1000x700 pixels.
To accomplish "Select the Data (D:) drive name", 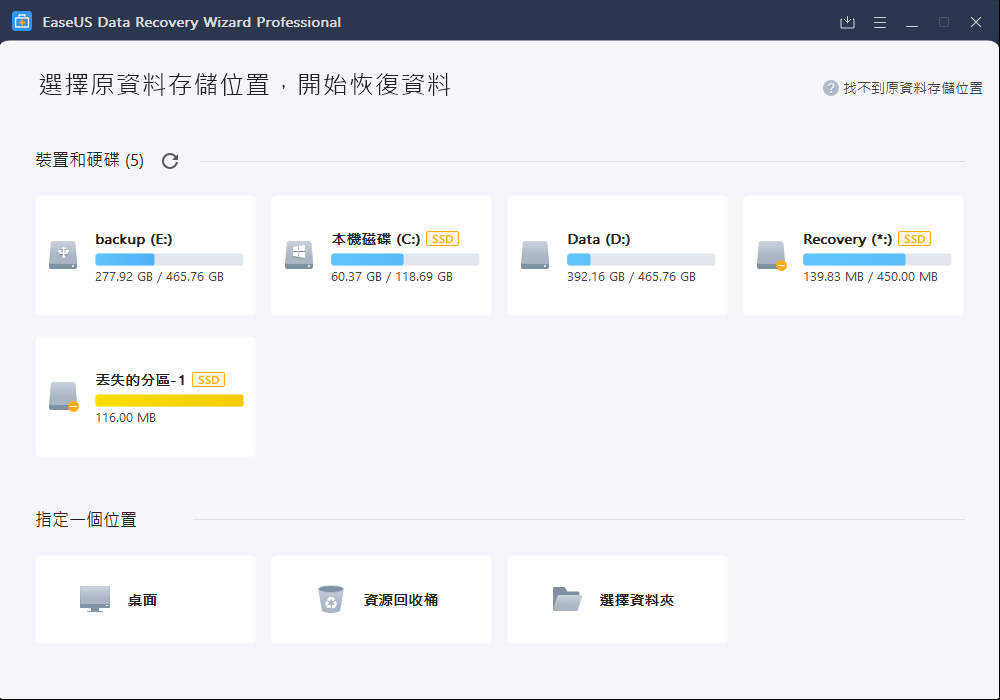I will click(x=599, y=239).
